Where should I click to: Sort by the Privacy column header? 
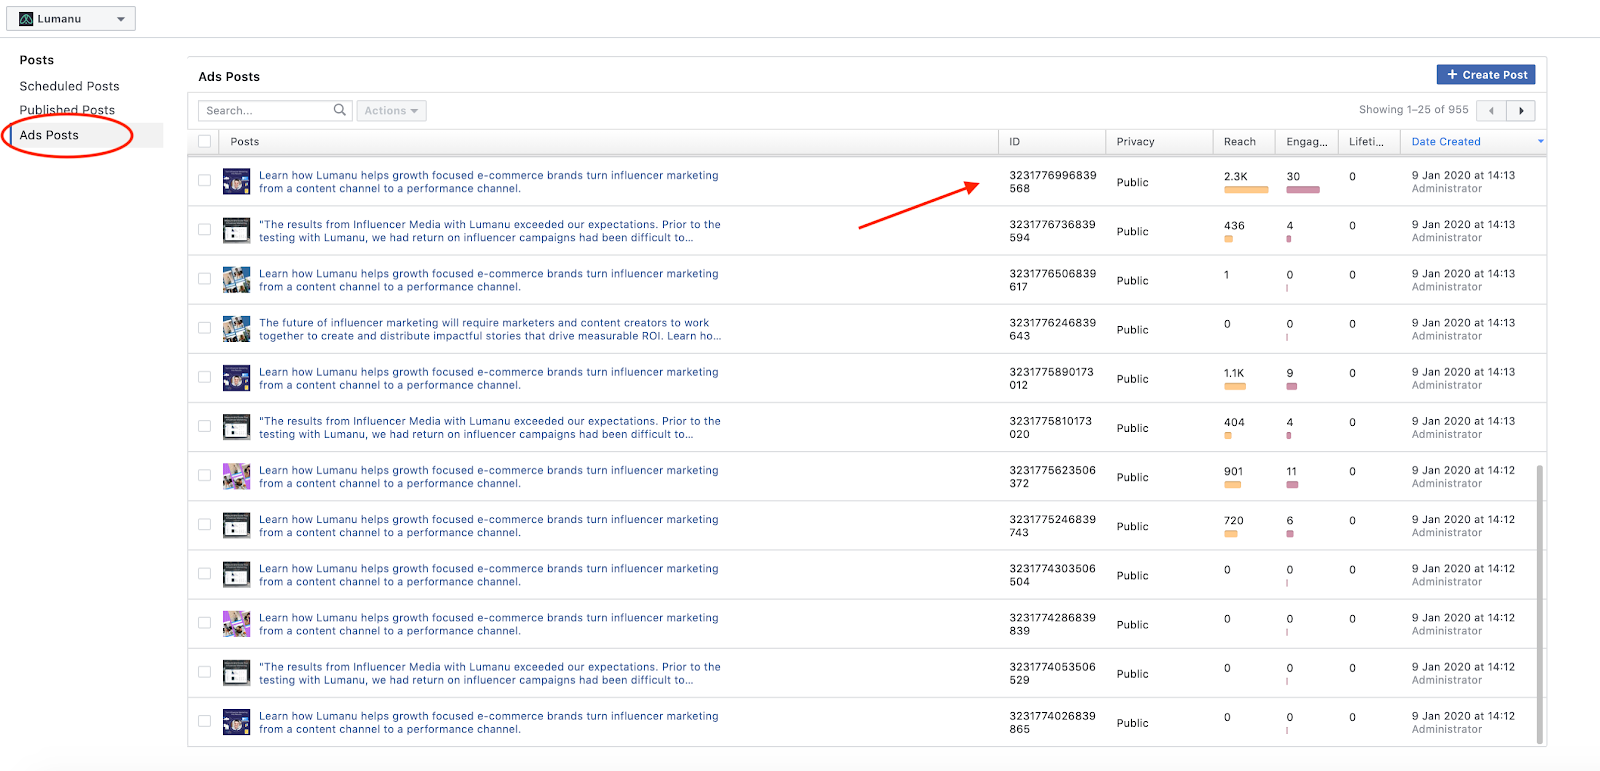1158,142
